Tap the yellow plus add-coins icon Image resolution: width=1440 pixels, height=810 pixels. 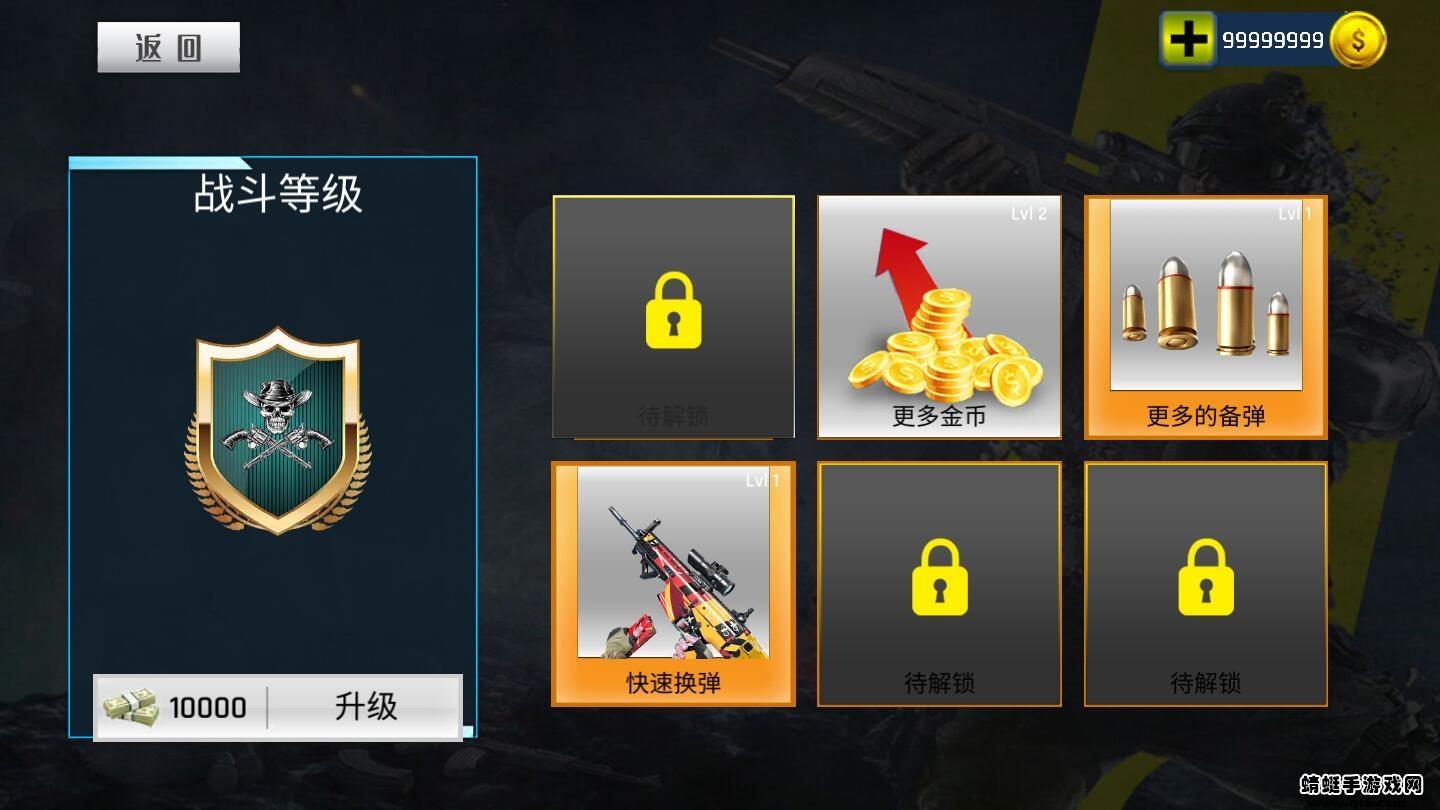1188,40
